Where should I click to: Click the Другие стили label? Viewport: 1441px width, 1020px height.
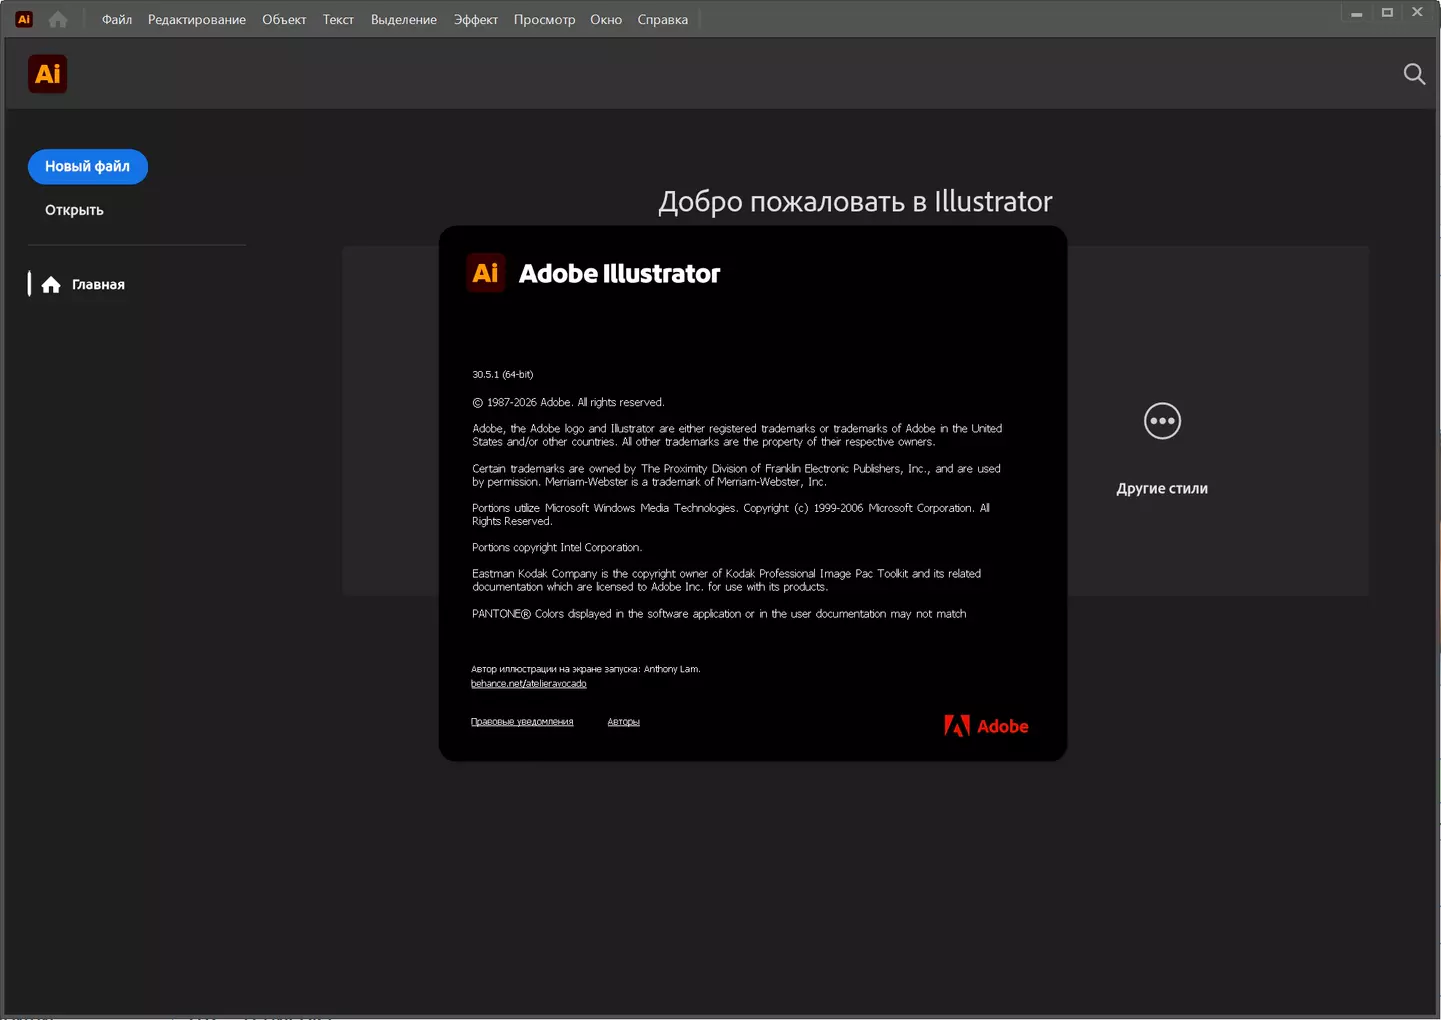(1162, 488)
